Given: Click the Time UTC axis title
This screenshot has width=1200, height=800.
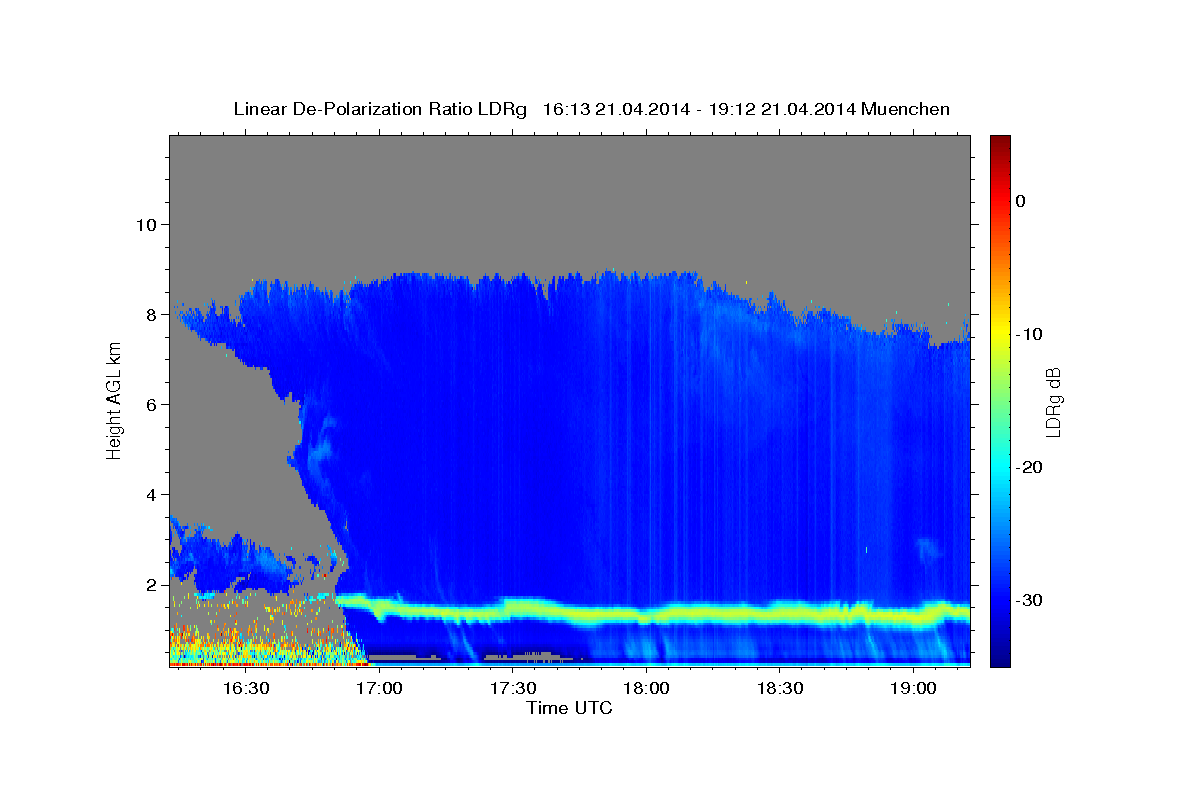Looking at the screenshot, I should tap(569, 708).
